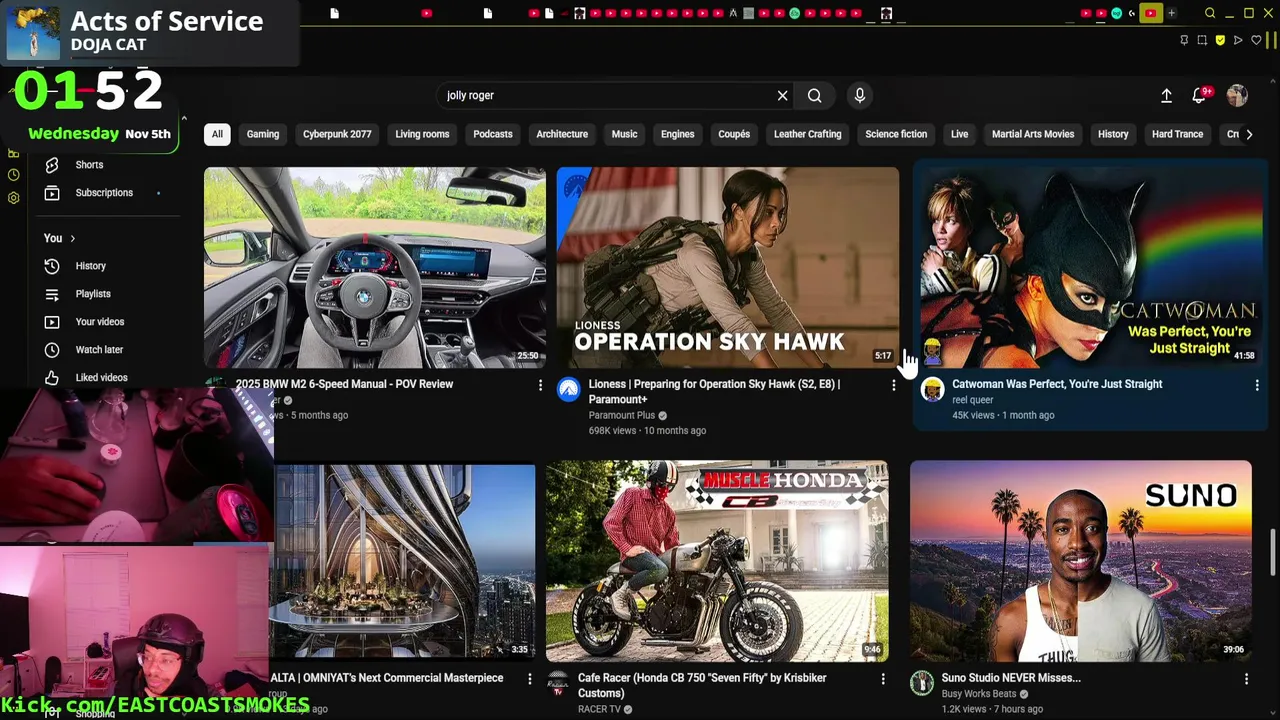Image resolution: width=1280 pixels, height=720 pixels.
Task: Select the Music filter chip
Action: tap(624, 134)
